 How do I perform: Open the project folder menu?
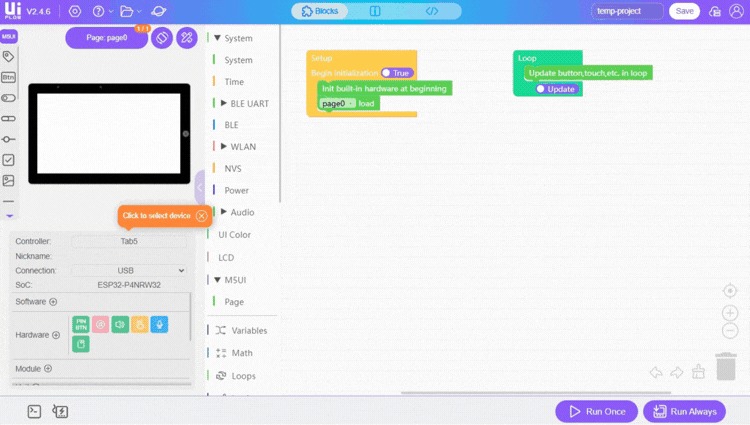pos(127,11)
